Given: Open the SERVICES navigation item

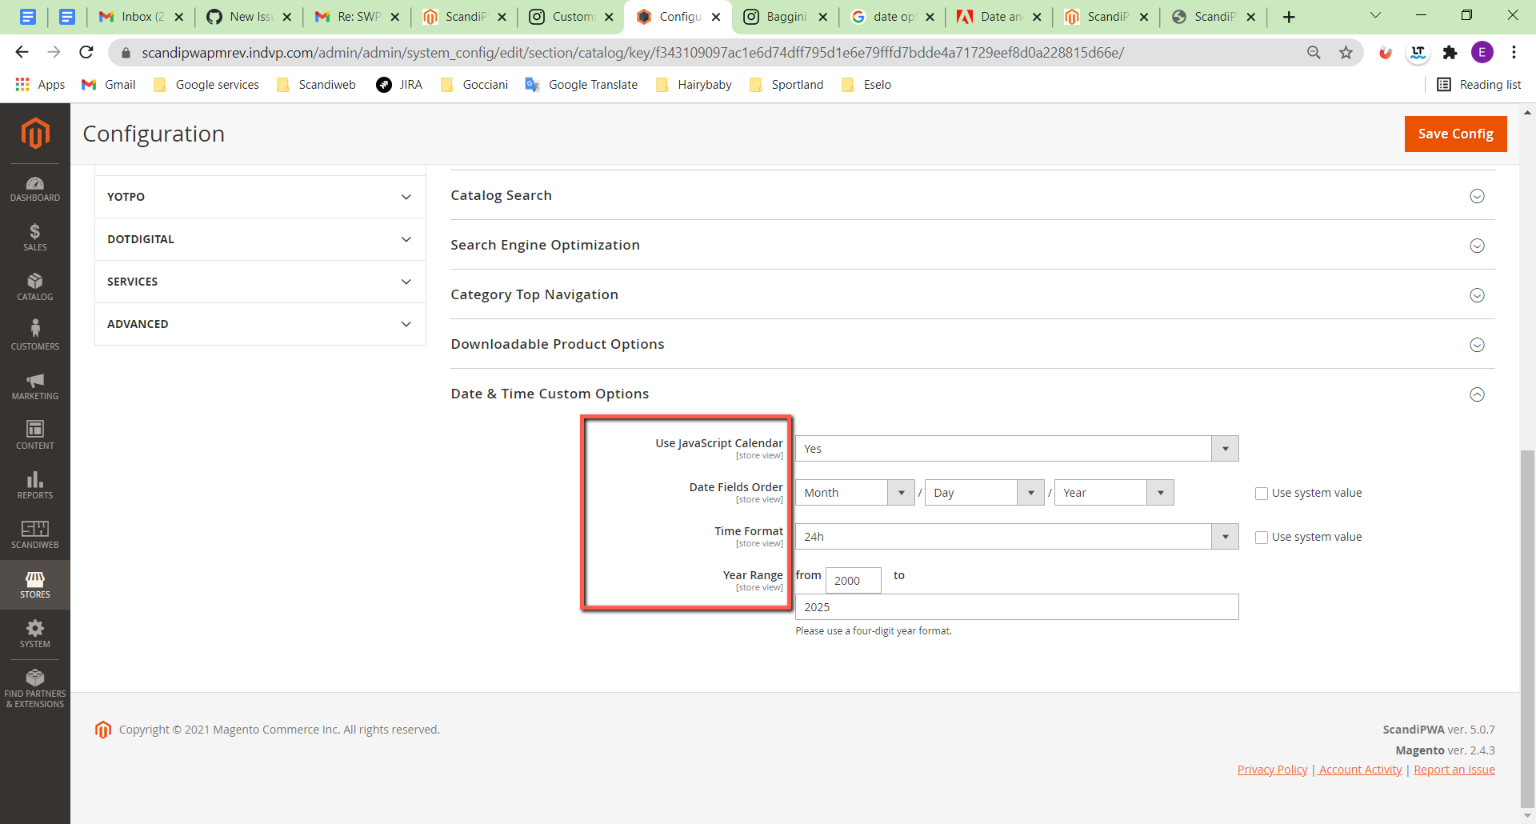Looking at the screenshot, I should [259, 281].
